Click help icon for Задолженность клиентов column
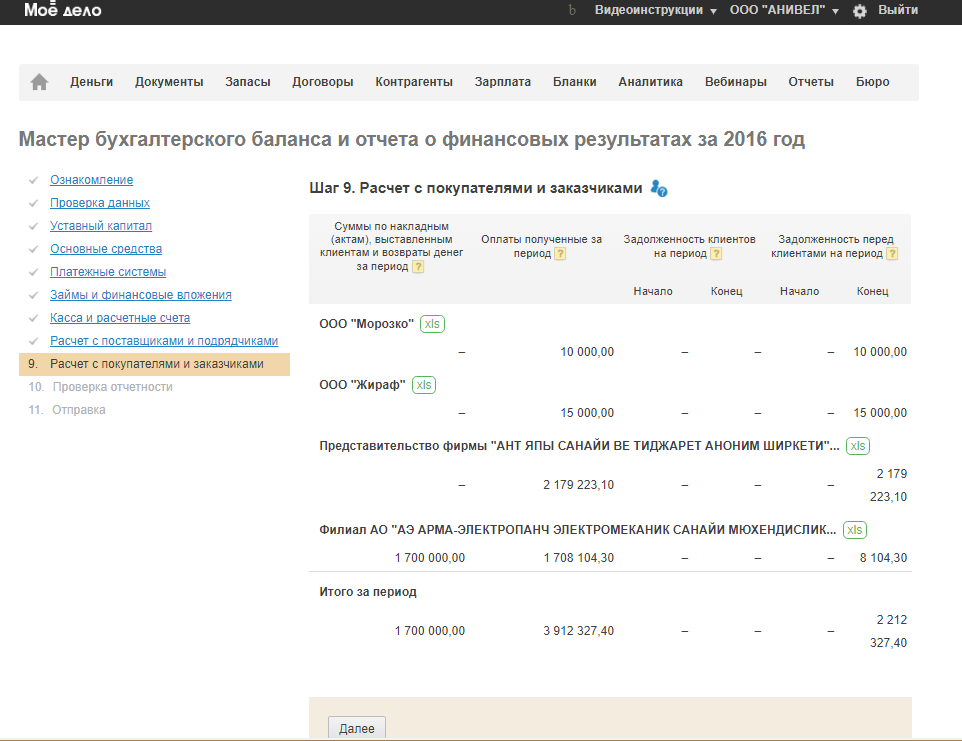This screenshot has height=741, width=962. [x=715, y=254]
